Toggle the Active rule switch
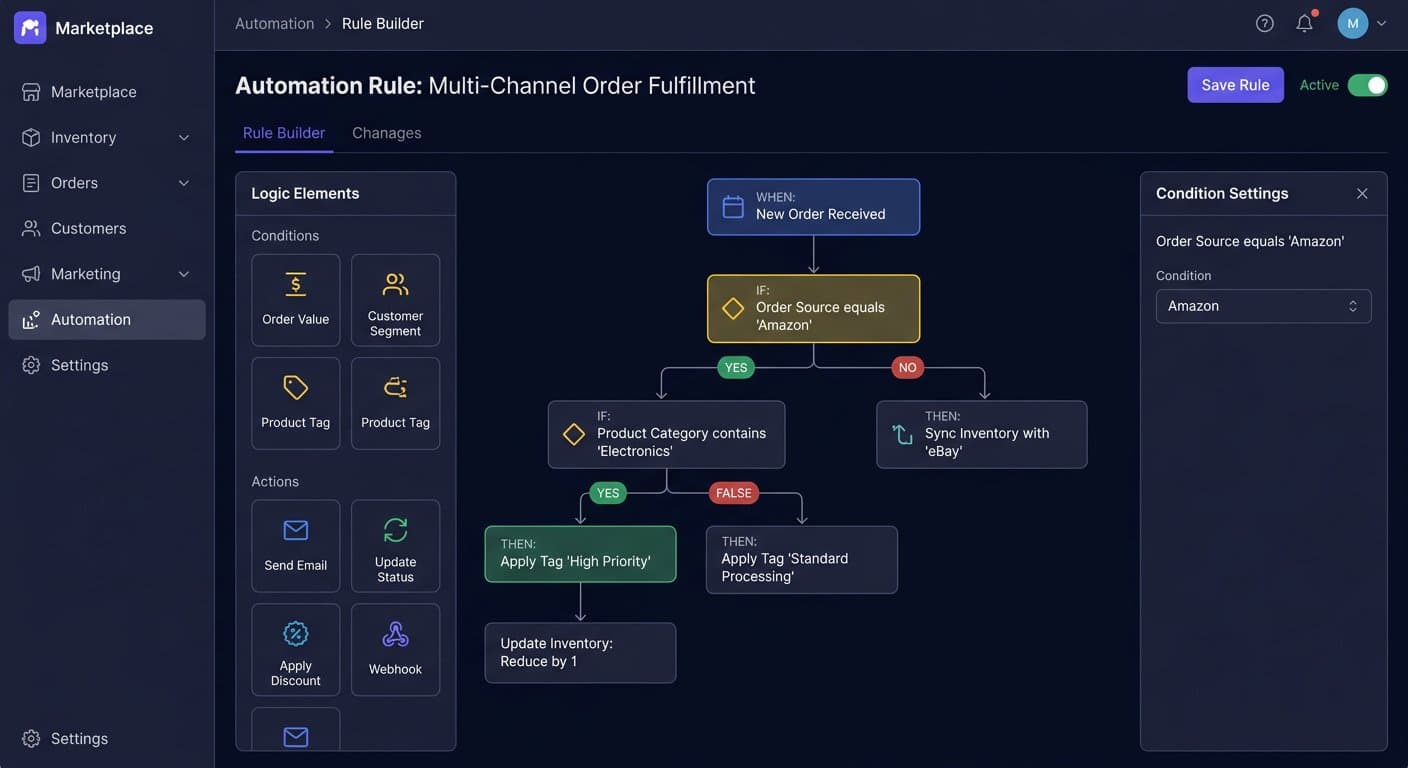Viewport: 1408px width, 768px height. pyautogui.click(x=1367, y=85)
